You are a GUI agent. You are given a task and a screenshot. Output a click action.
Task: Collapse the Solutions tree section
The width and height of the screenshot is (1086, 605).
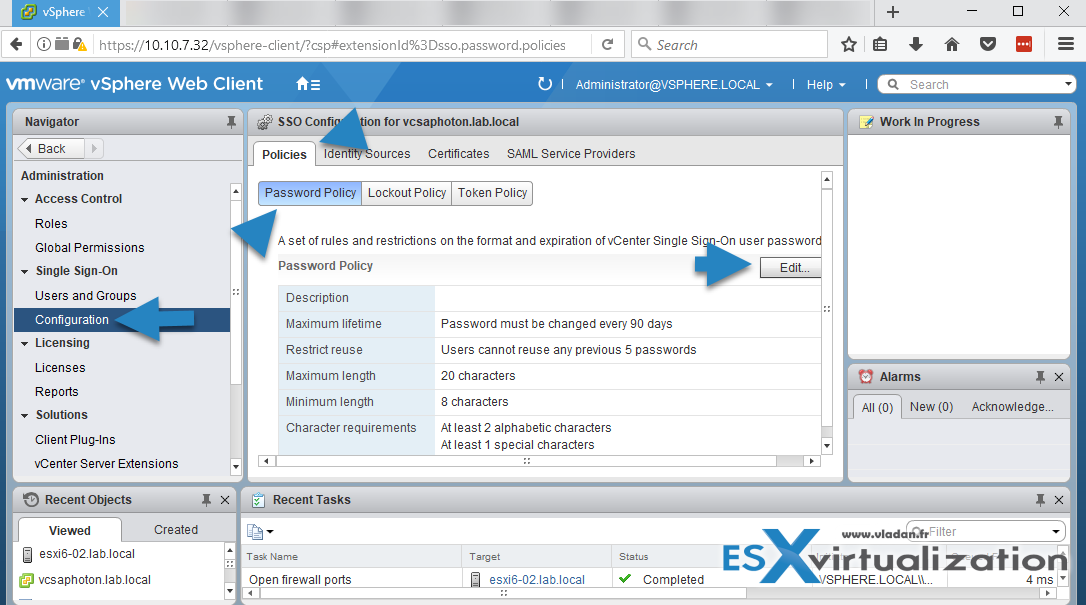coord(25,415)
